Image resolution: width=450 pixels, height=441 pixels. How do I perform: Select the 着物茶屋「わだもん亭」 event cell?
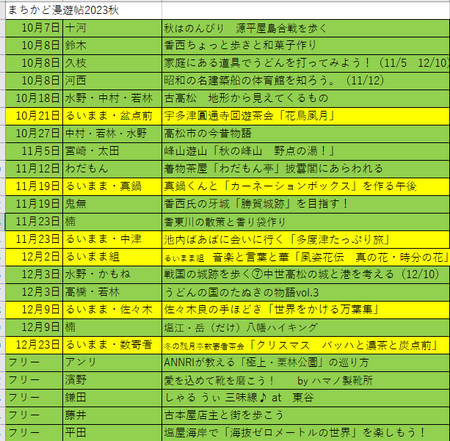point(306,169)
